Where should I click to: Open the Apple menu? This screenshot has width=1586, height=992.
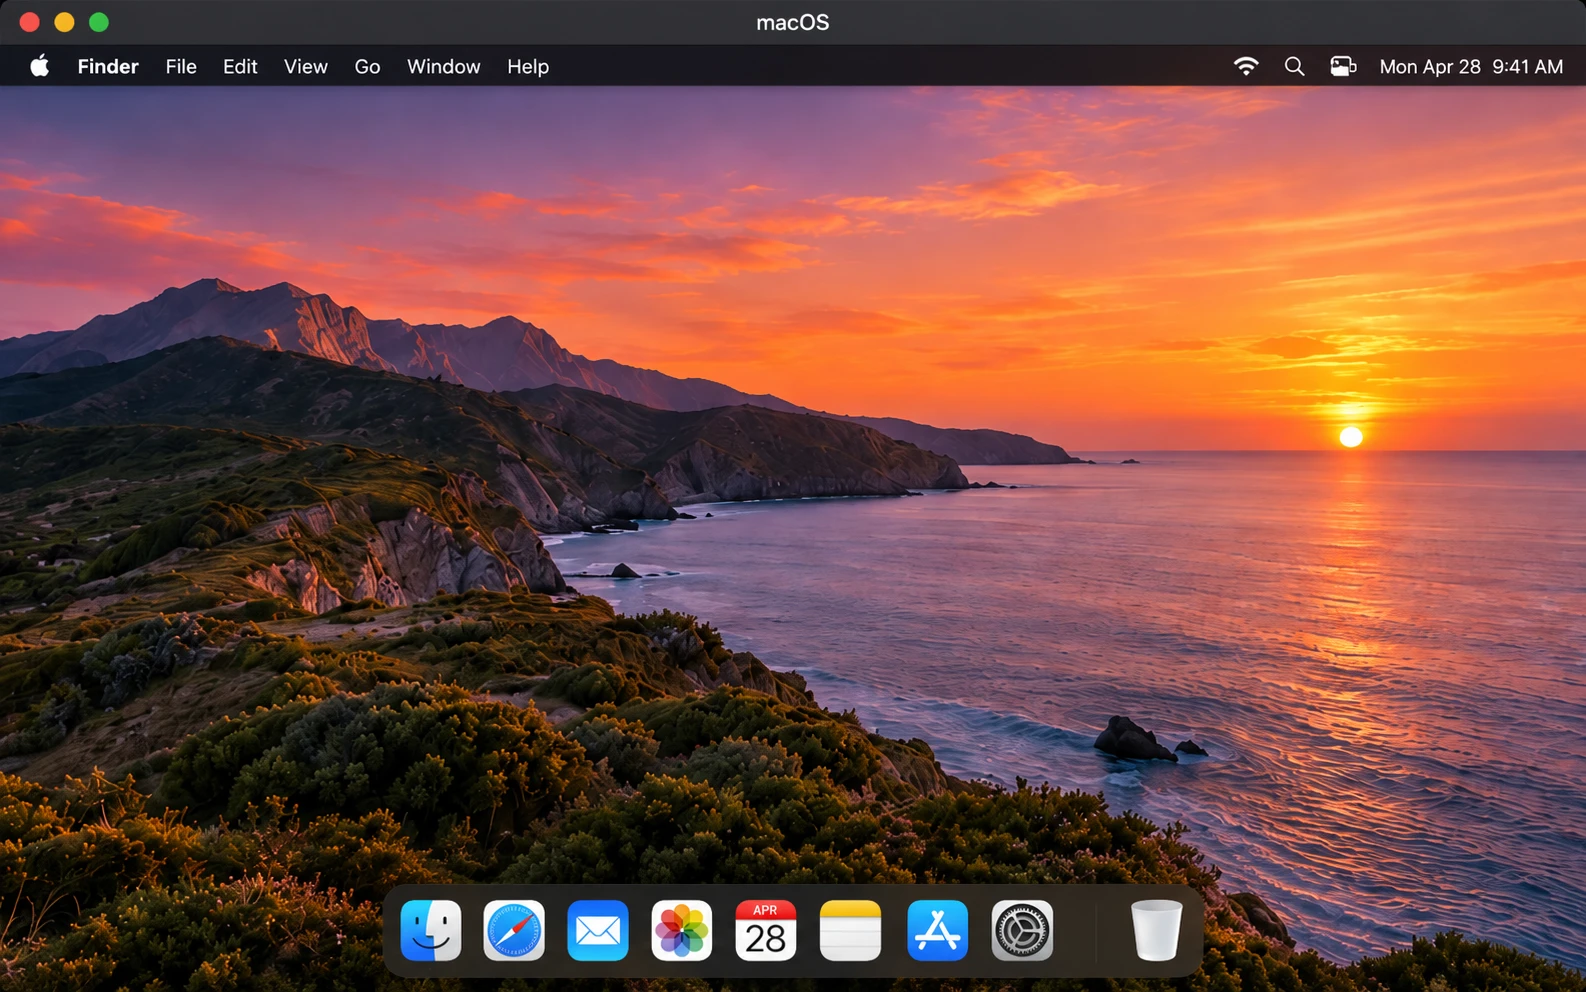pyautogui.click(x=40, y=66)
